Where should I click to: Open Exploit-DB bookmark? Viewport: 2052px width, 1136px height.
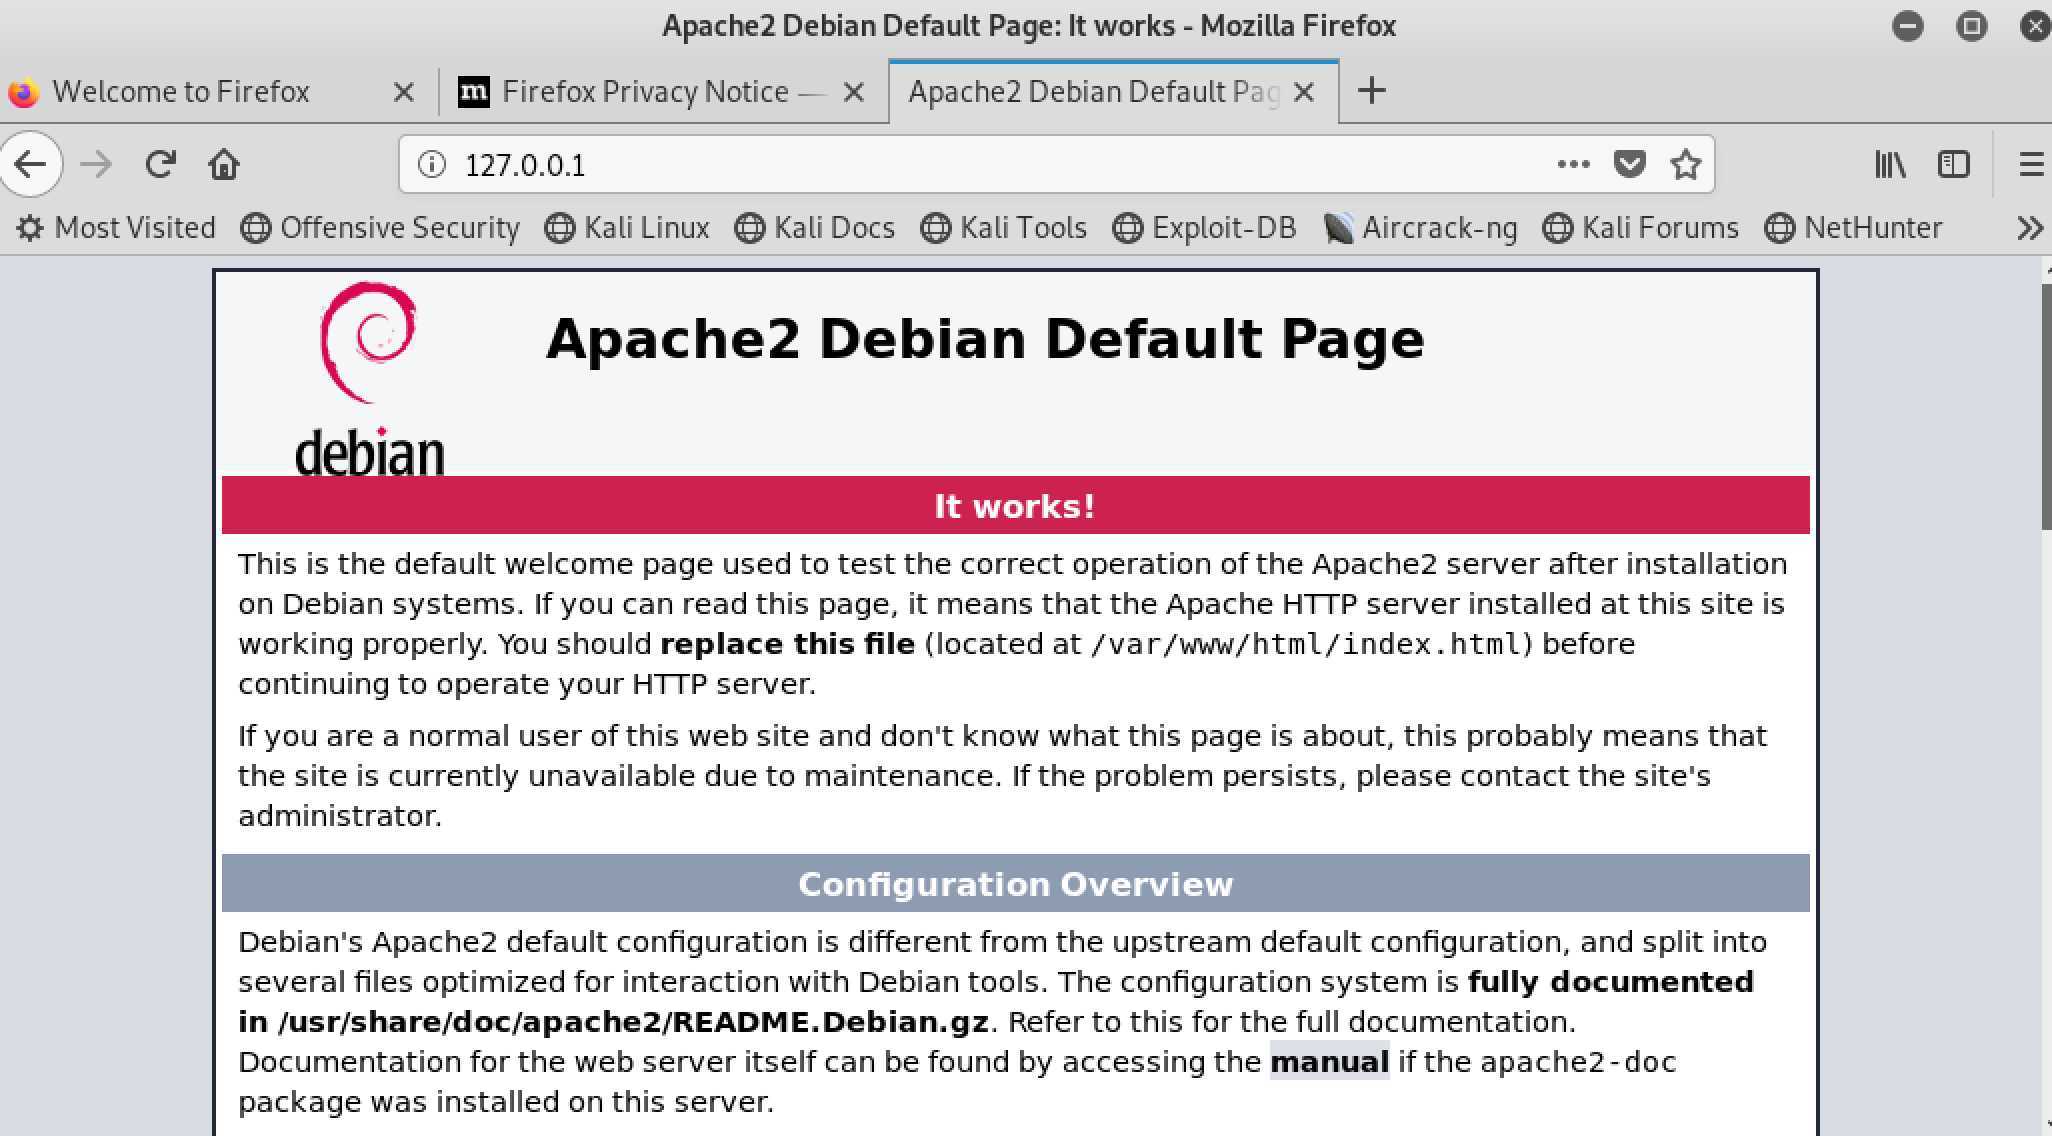pyautogui.click(x=1205, y=228)
